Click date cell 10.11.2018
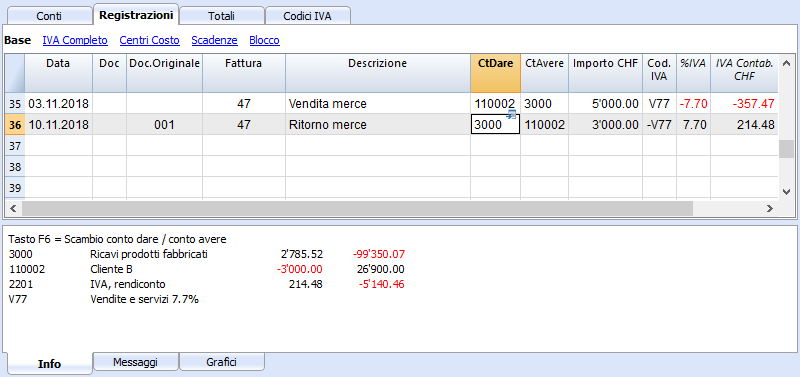 (x=58, y=125)
